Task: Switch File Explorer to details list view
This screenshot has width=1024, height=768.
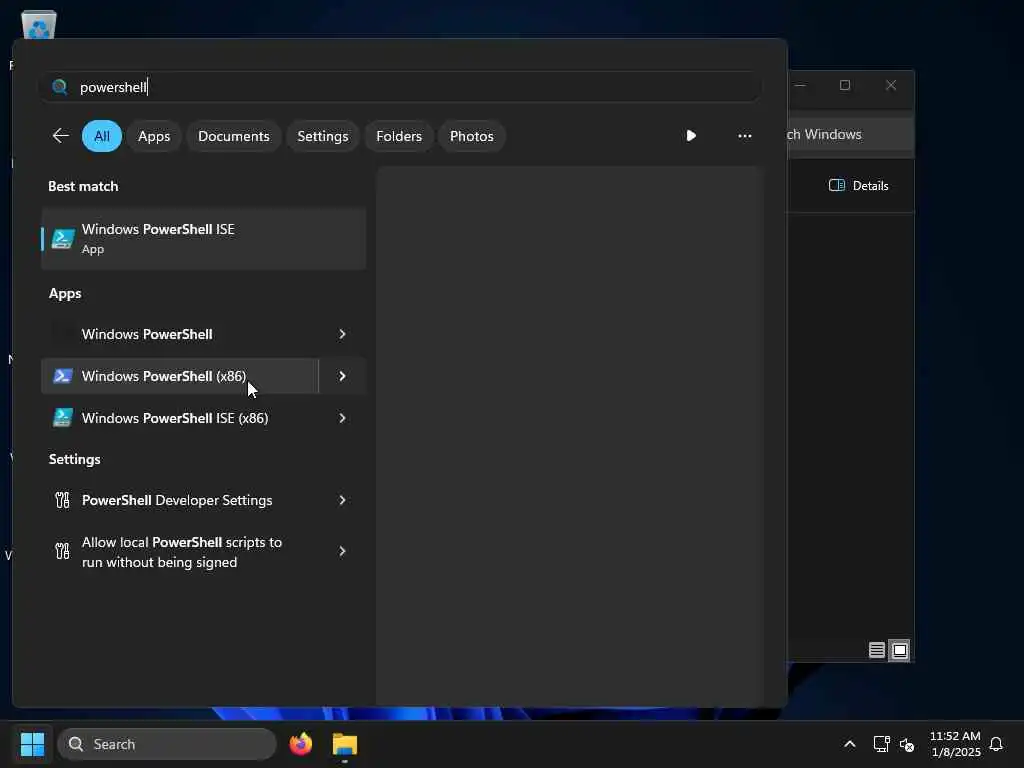Action: (876, 650)
